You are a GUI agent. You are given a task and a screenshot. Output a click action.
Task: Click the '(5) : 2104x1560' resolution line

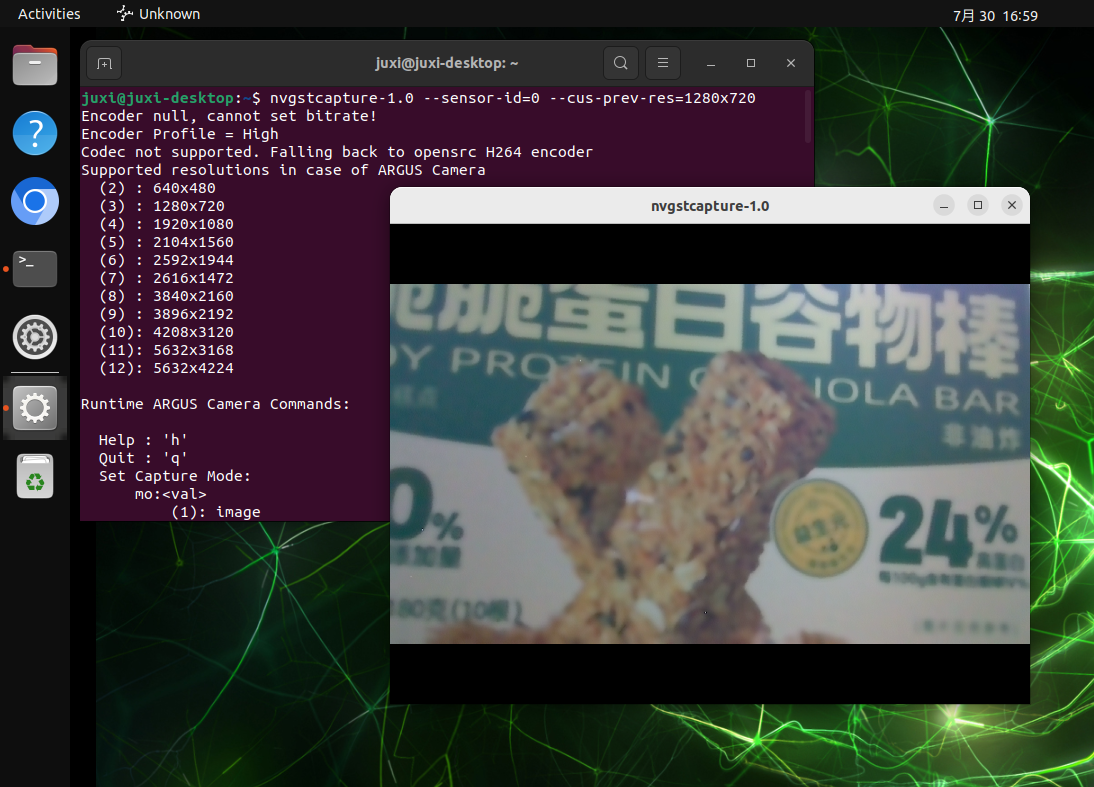[x=166, y=242]
